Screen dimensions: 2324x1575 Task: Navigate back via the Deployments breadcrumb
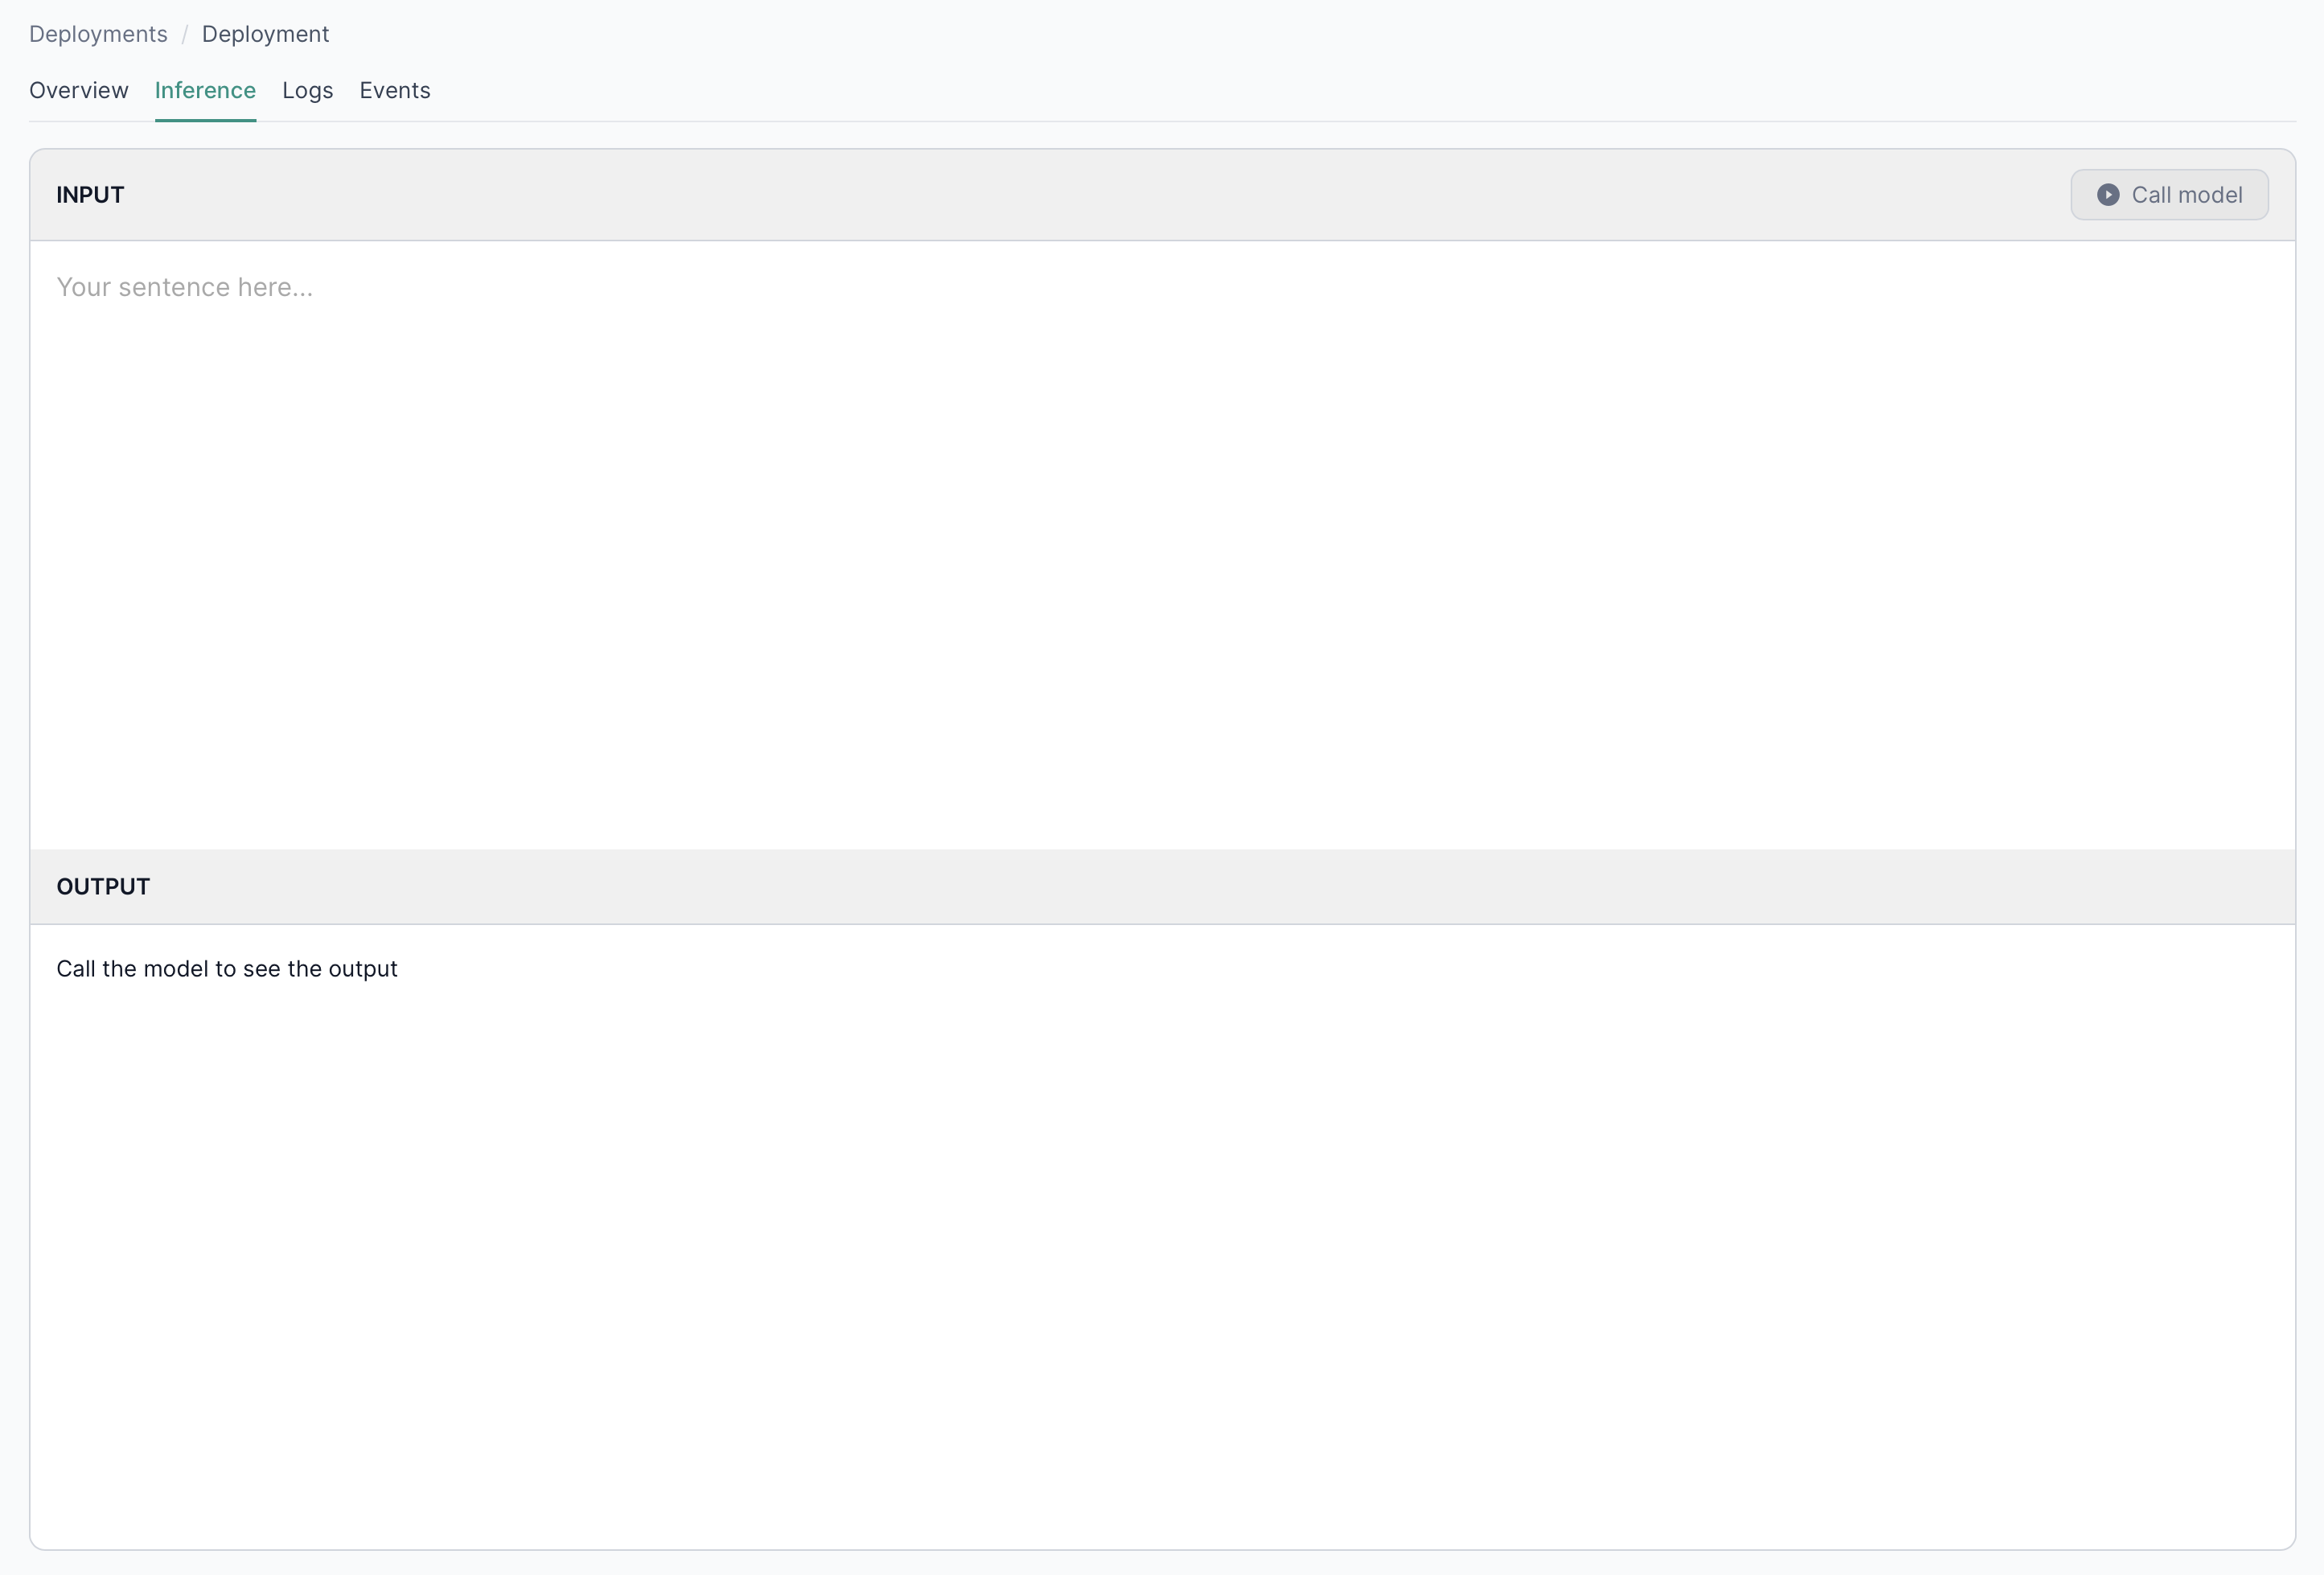[x=97, y=33]
